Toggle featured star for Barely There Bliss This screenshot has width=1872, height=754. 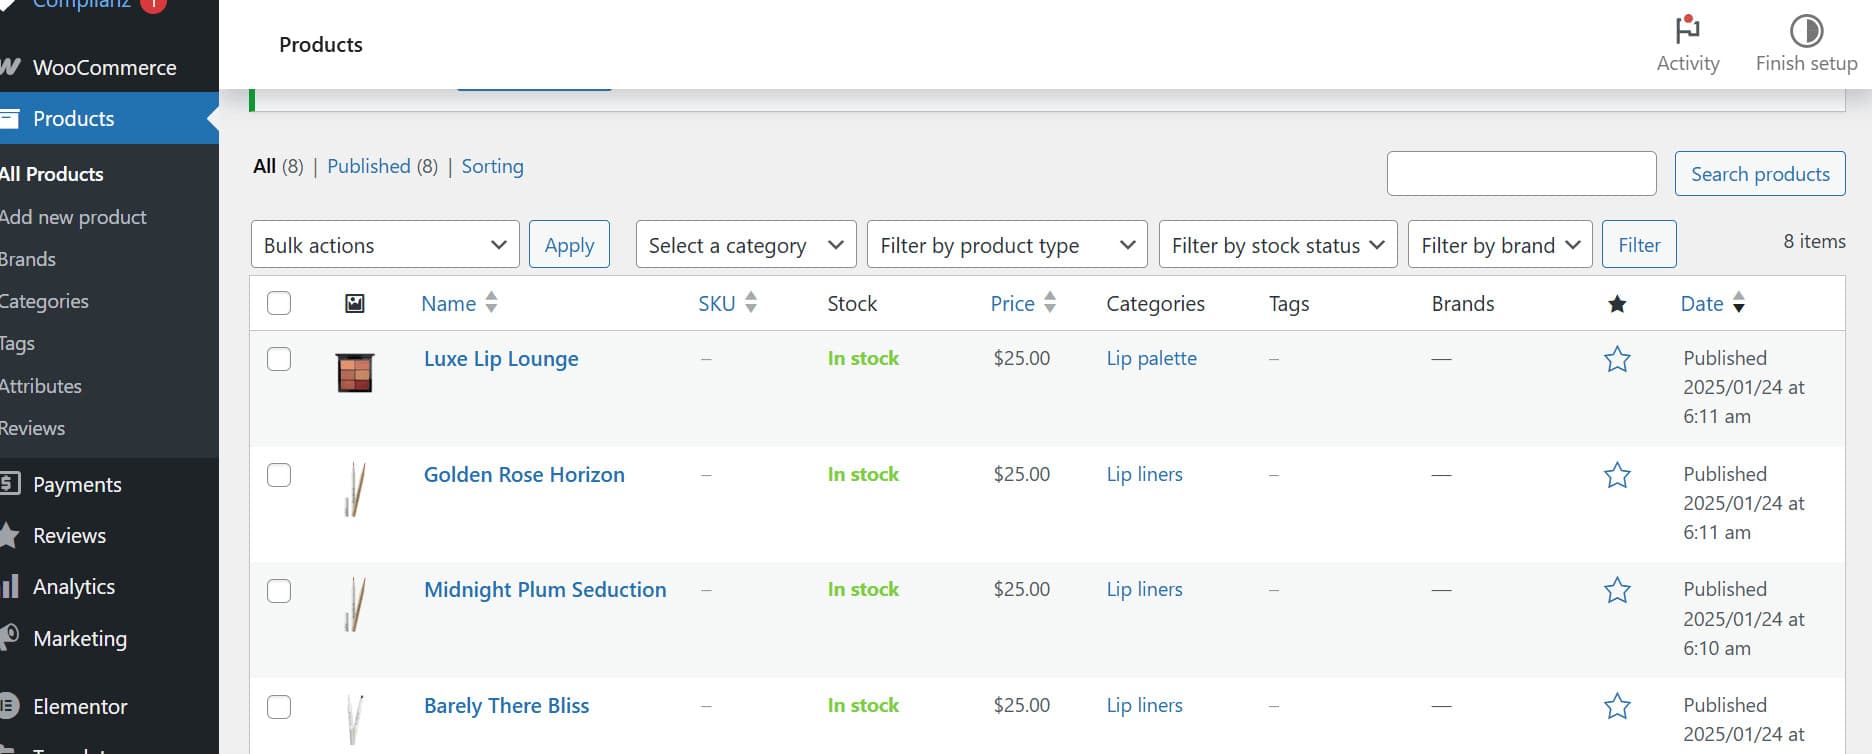pos(1617,706)
